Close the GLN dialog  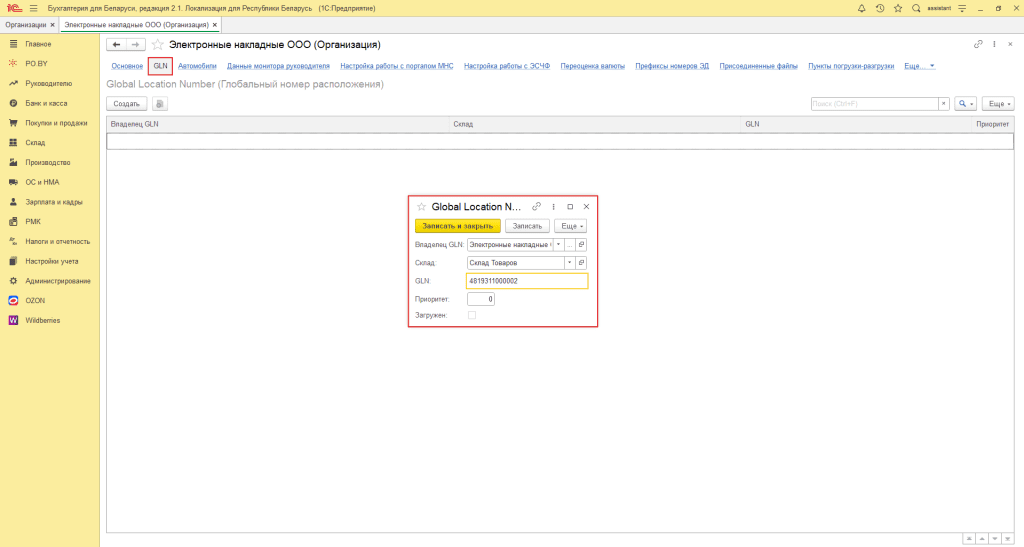pyautogui.click(x=586, y=206)
